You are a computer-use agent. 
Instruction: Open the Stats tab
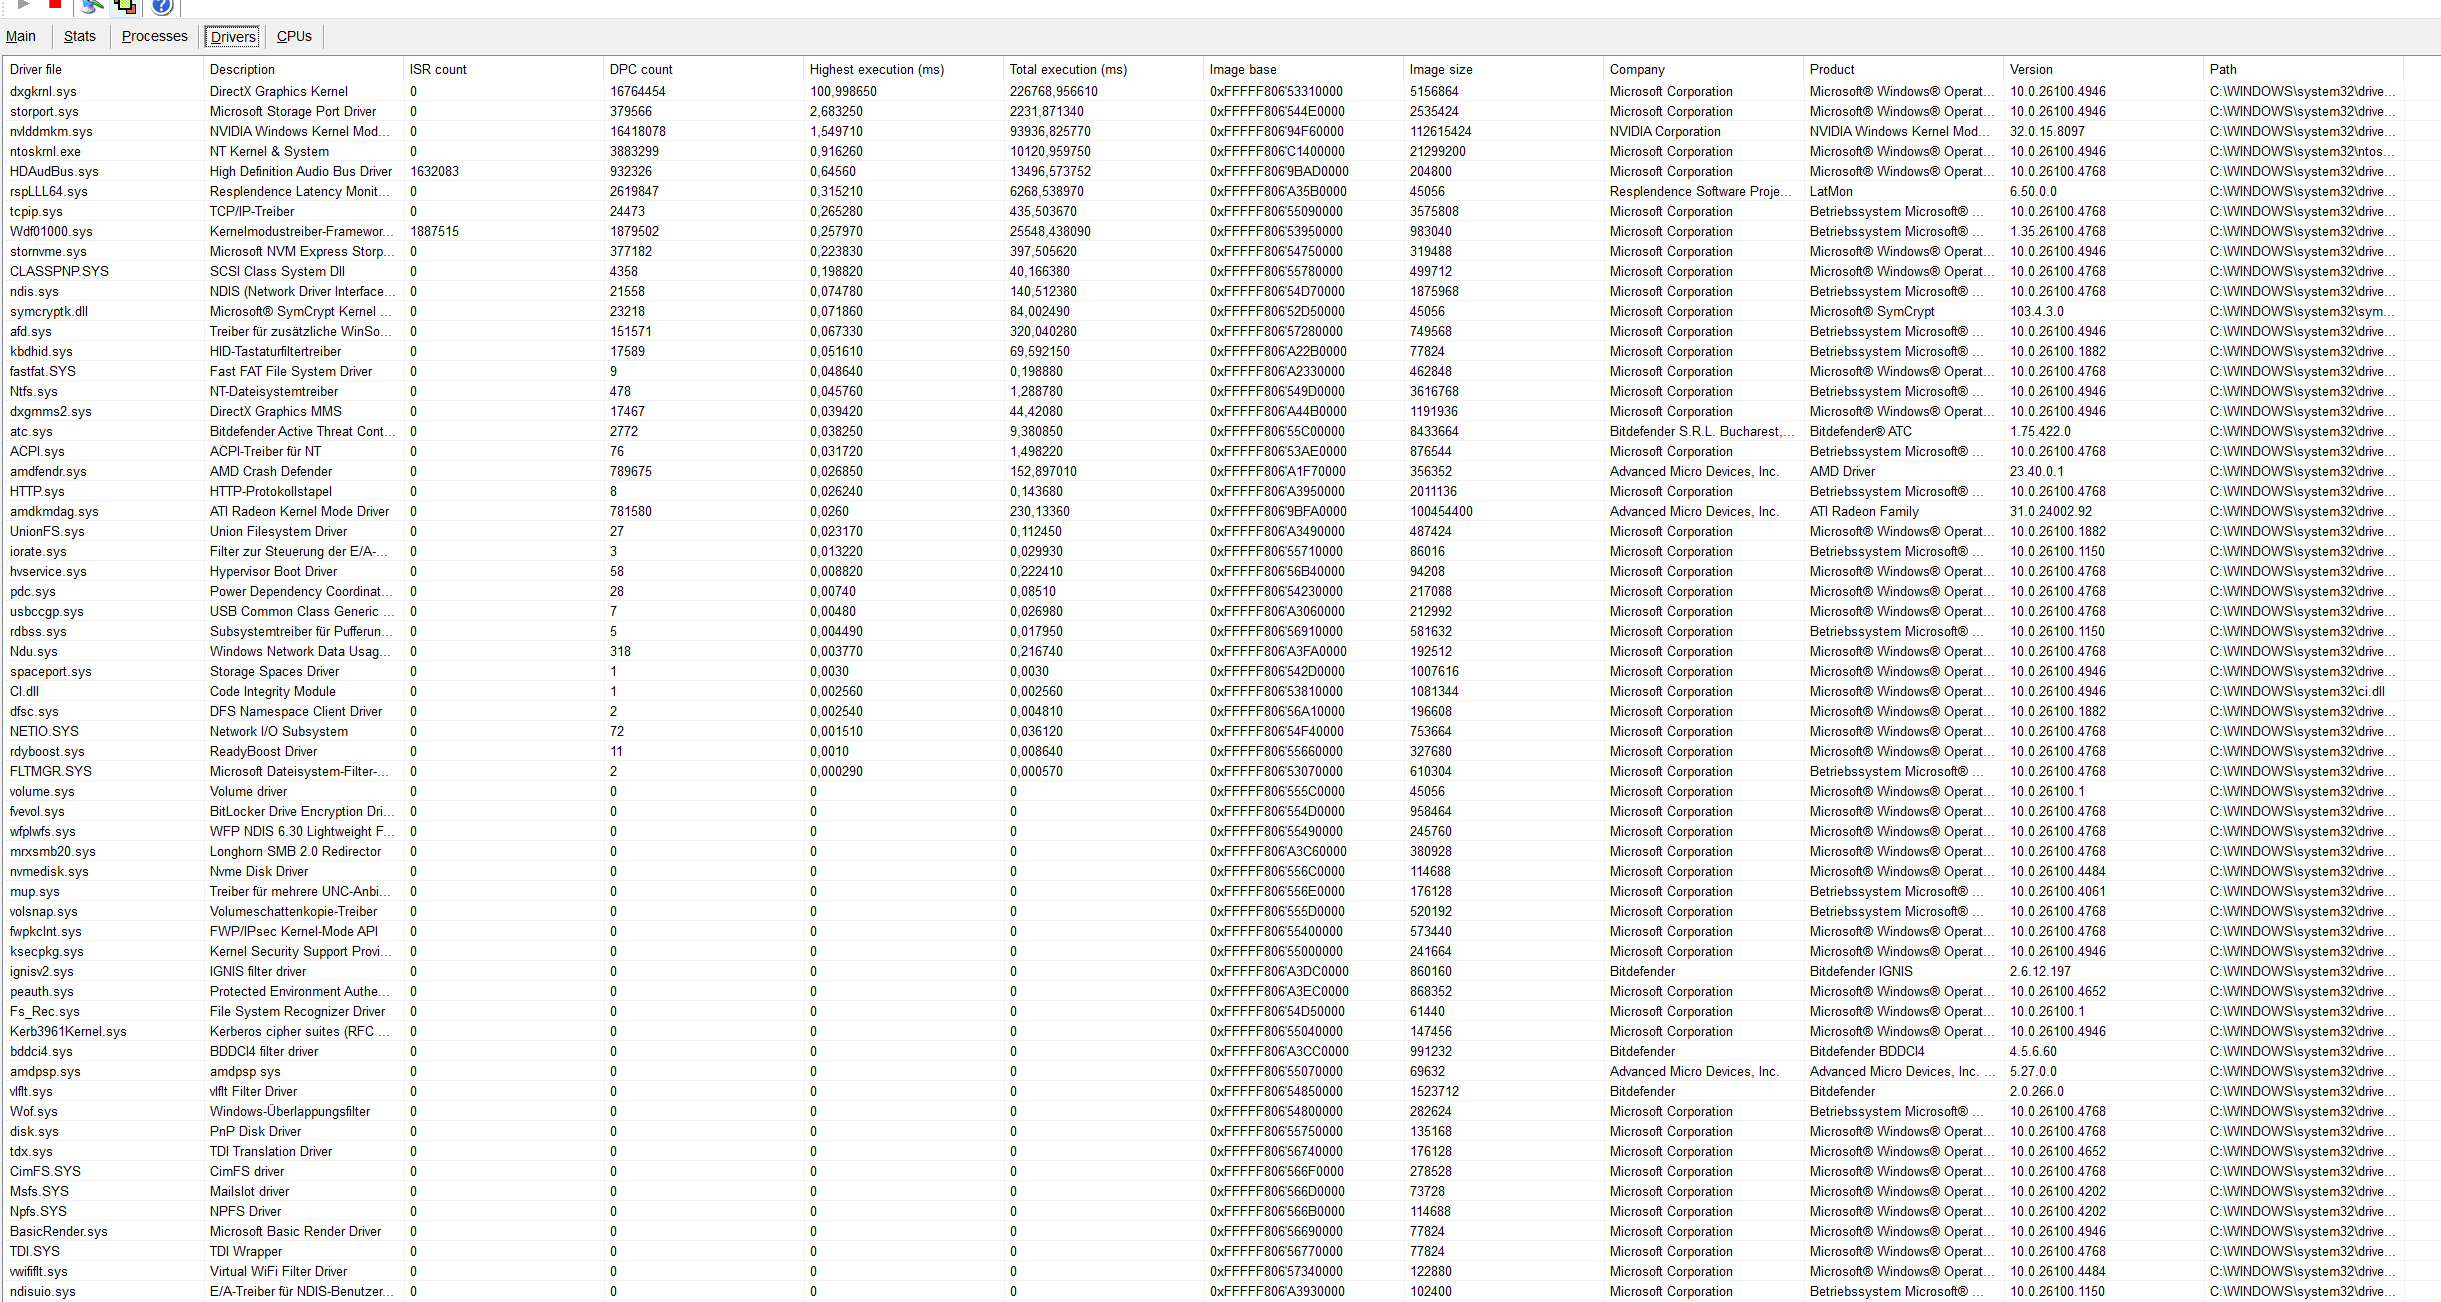tap(80, 36)
